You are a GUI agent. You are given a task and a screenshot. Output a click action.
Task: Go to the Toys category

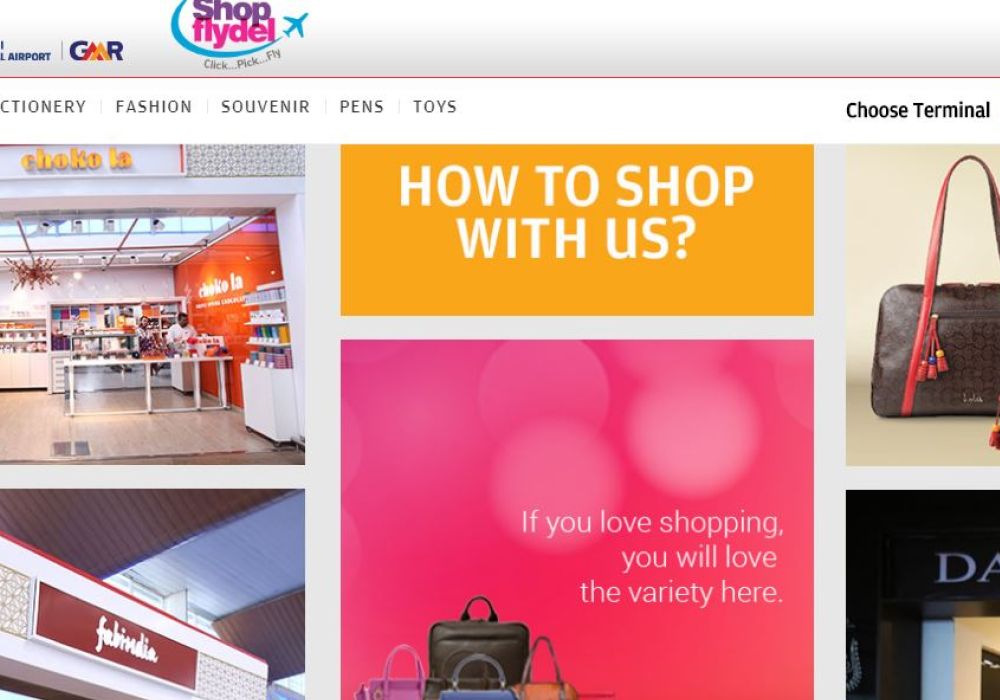tap(435, 106)
